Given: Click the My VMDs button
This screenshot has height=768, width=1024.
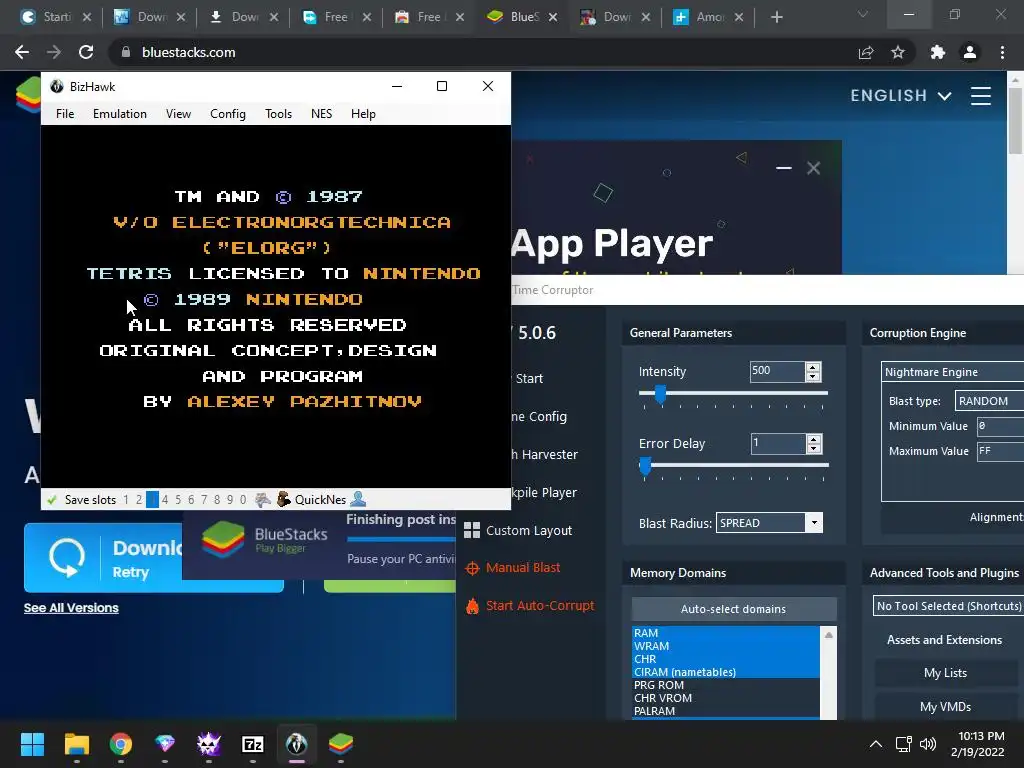Looking at the screenshot, I should point(946,707).
